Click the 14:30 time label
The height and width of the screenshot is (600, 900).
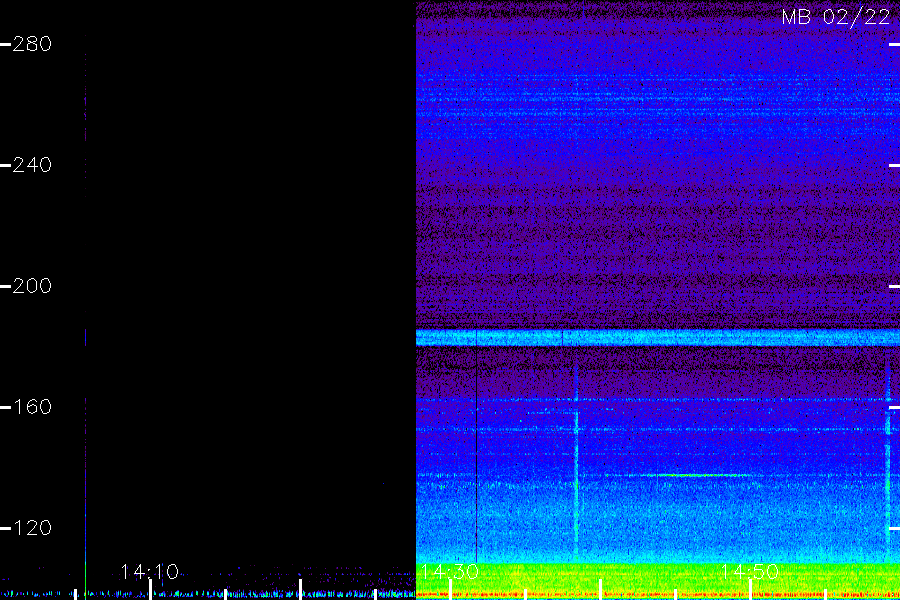pos(449,572)
